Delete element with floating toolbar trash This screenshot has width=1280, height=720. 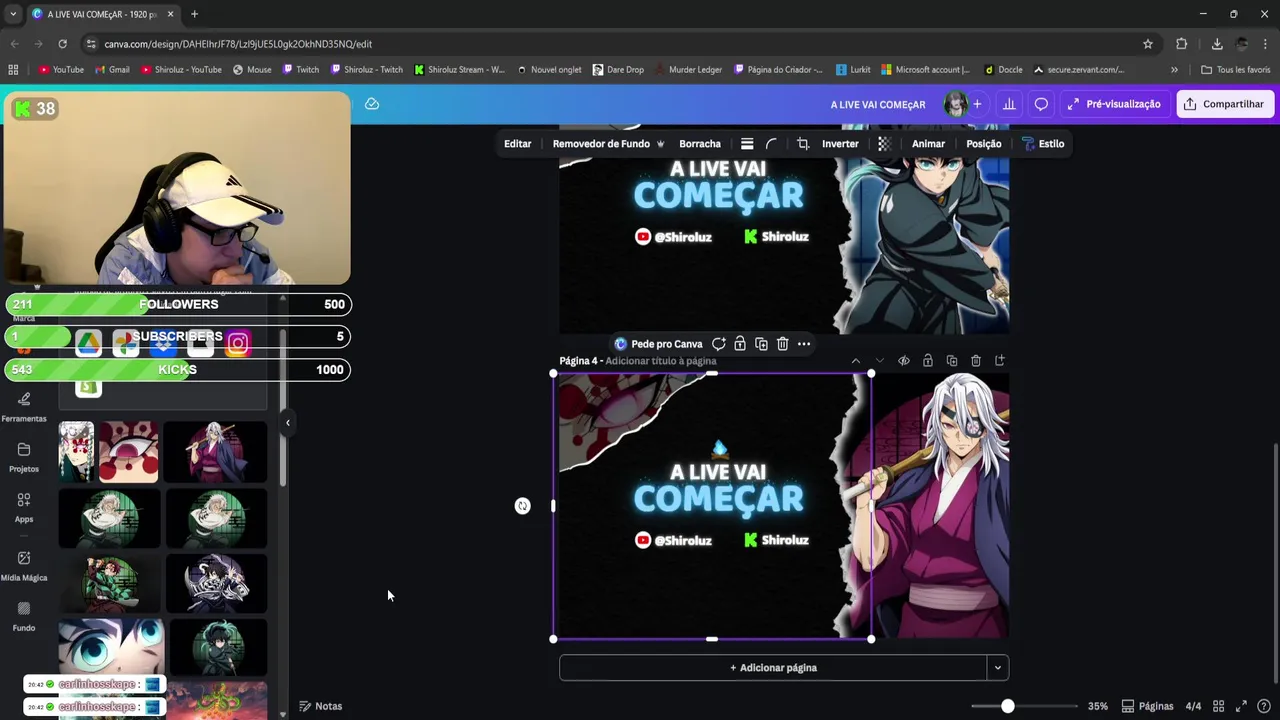(x=782, y=344)
